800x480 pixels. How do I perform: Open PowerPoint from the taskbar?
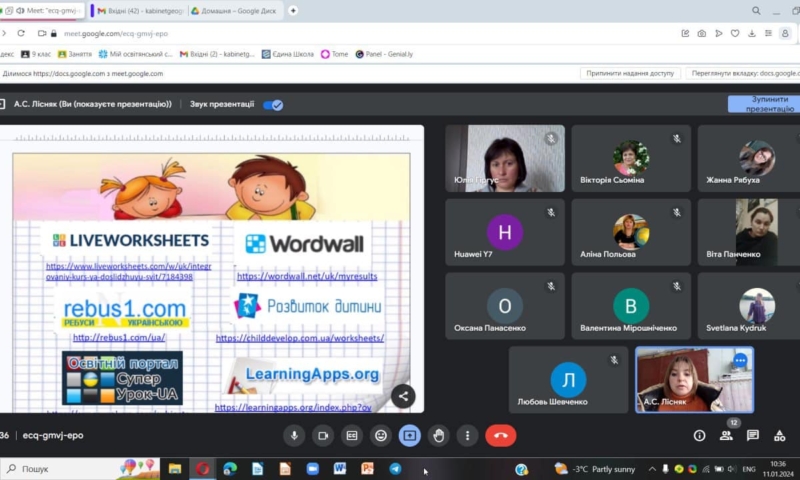367,469
